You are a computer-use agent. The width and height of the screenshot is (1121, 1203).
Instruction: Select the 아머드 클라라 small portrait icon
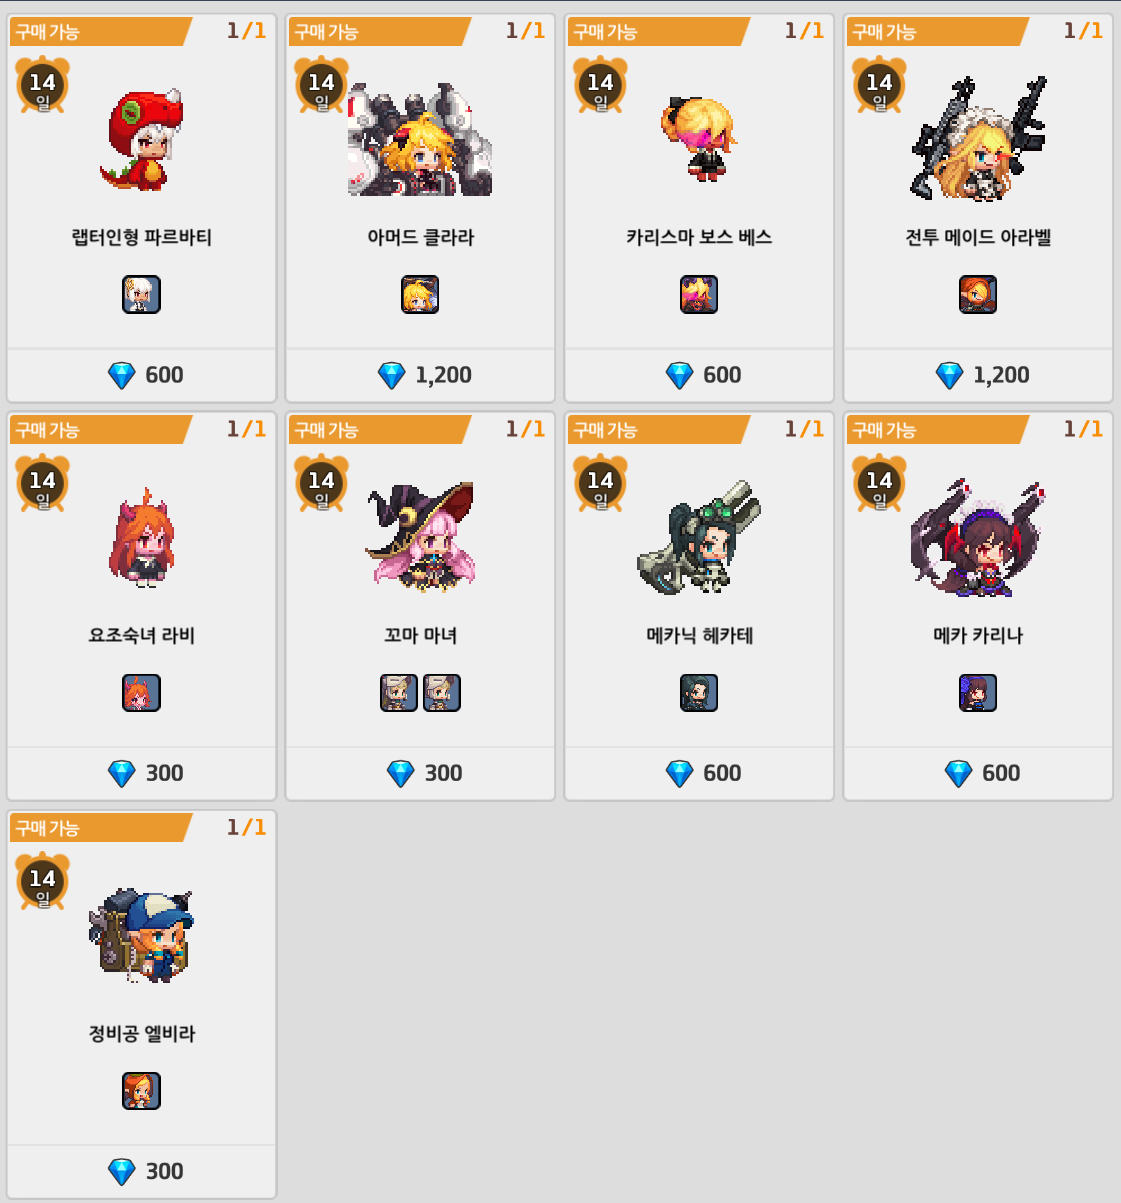(420, 294)
